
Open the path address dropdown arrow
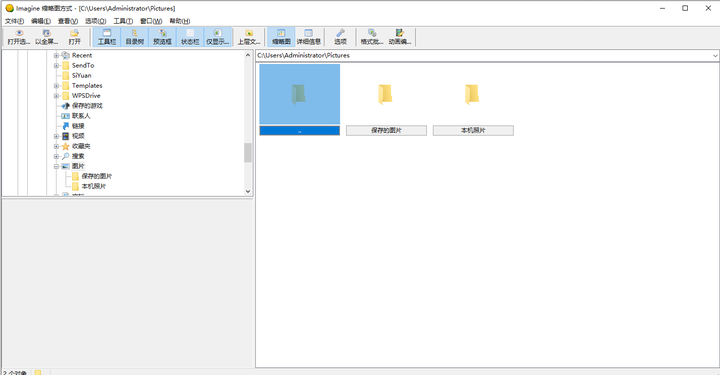click(x=714, y=56)
